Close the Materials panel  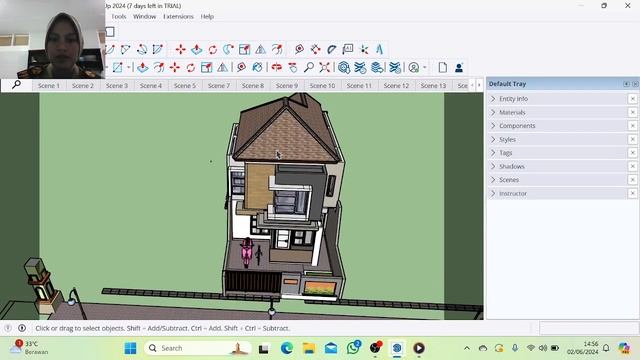[x=633, y=112]
